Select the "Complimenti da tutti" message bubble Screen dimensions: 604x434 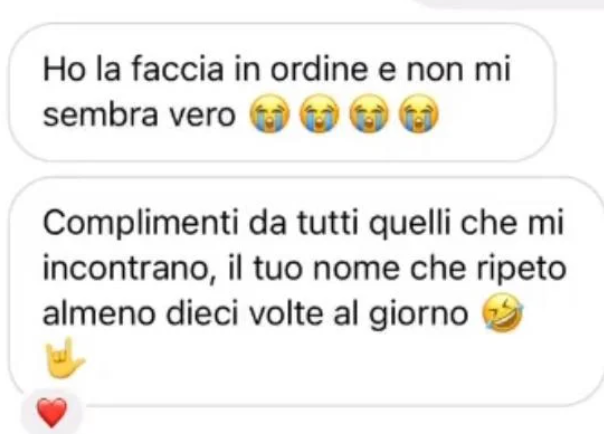tap(306, 292)
